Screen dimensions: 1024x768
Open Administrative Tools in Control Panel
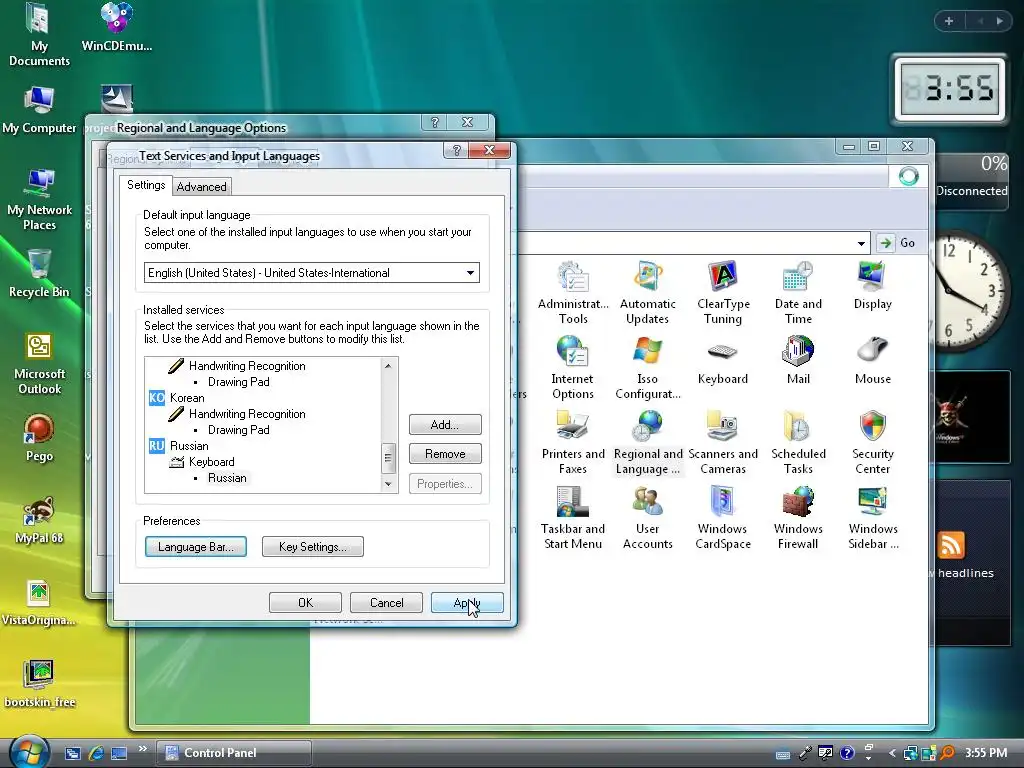point(573,293)
